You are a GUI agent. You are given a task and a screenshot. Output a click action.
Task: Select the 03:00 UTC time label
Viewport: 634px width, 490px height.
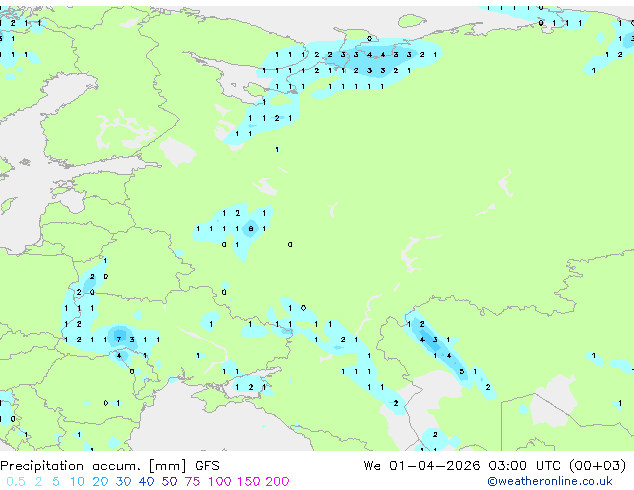[x=524, y=466]
